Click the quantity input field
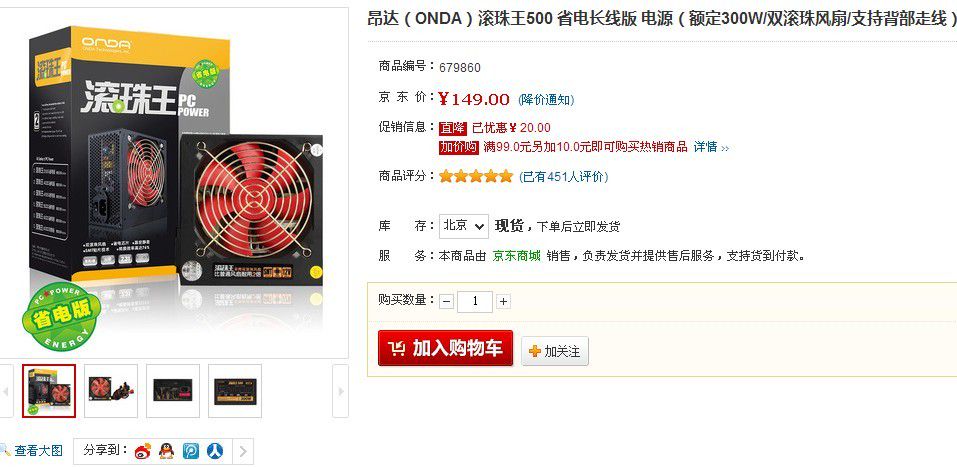The height and width of the screenshot is (467, 957). click(x=475, y=302)
